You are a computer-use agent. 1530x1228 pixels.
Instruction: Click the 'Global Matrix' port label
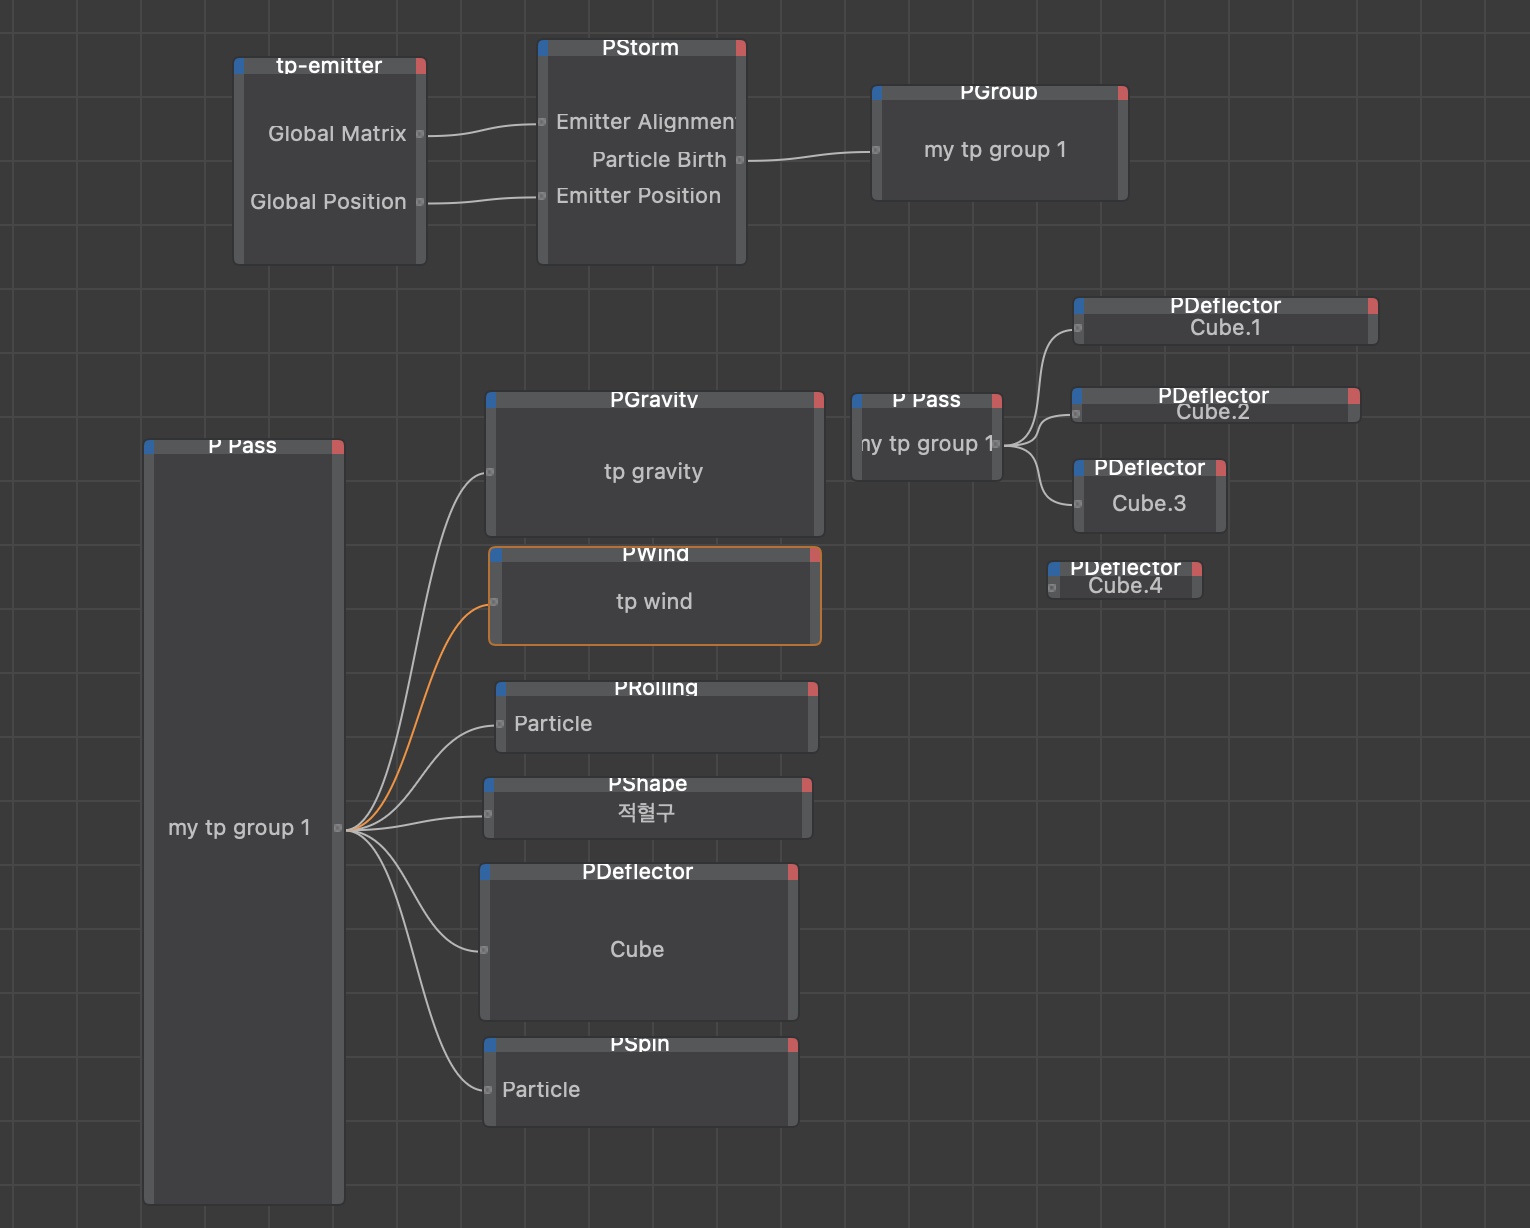coord(337,134)
